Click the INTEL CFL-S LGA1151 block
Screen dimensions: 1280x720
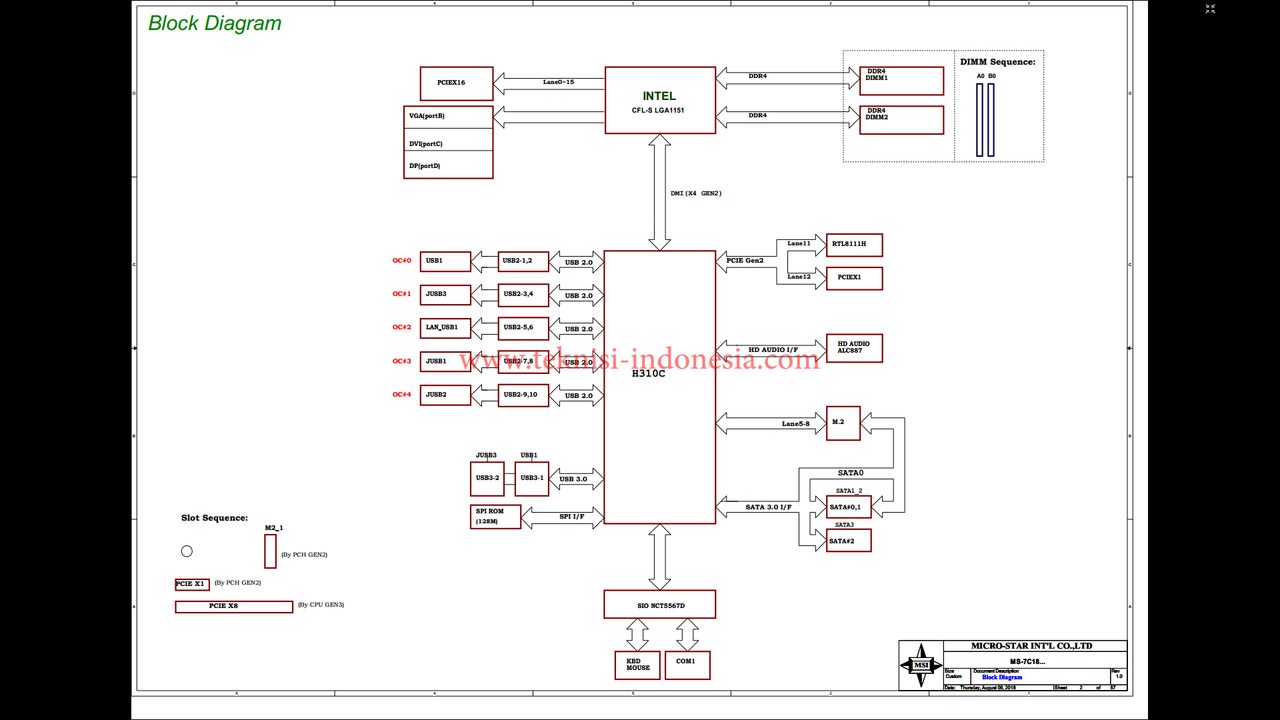660,100
